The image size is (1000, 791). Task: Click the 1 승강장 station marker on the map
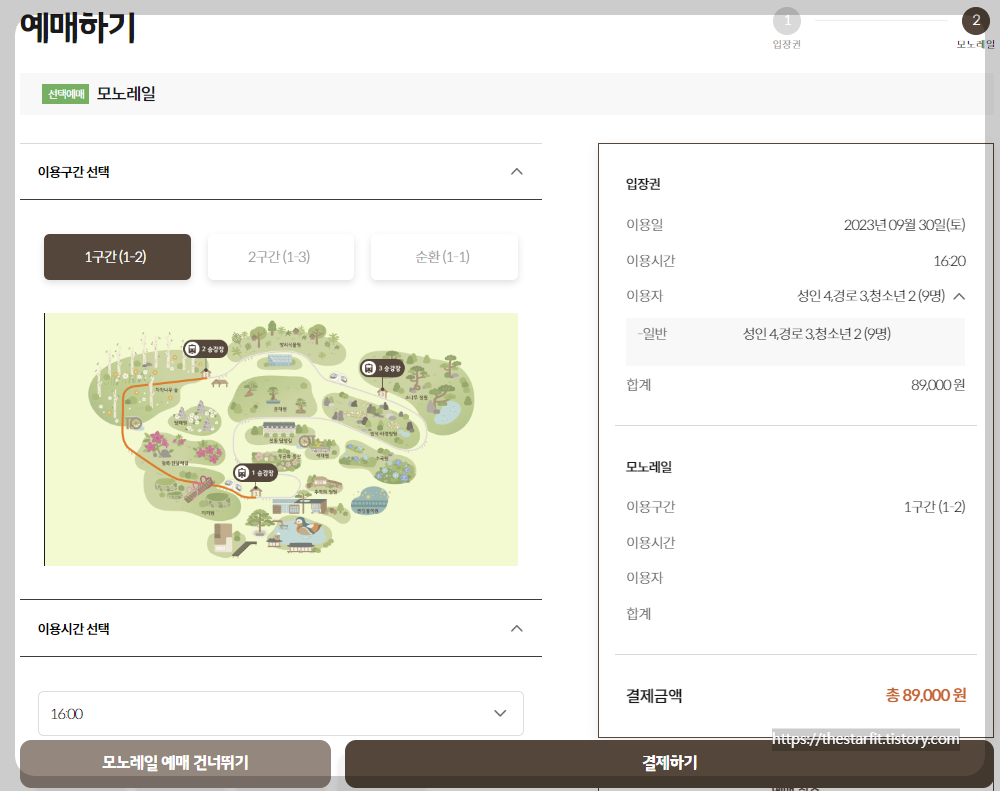256,472
